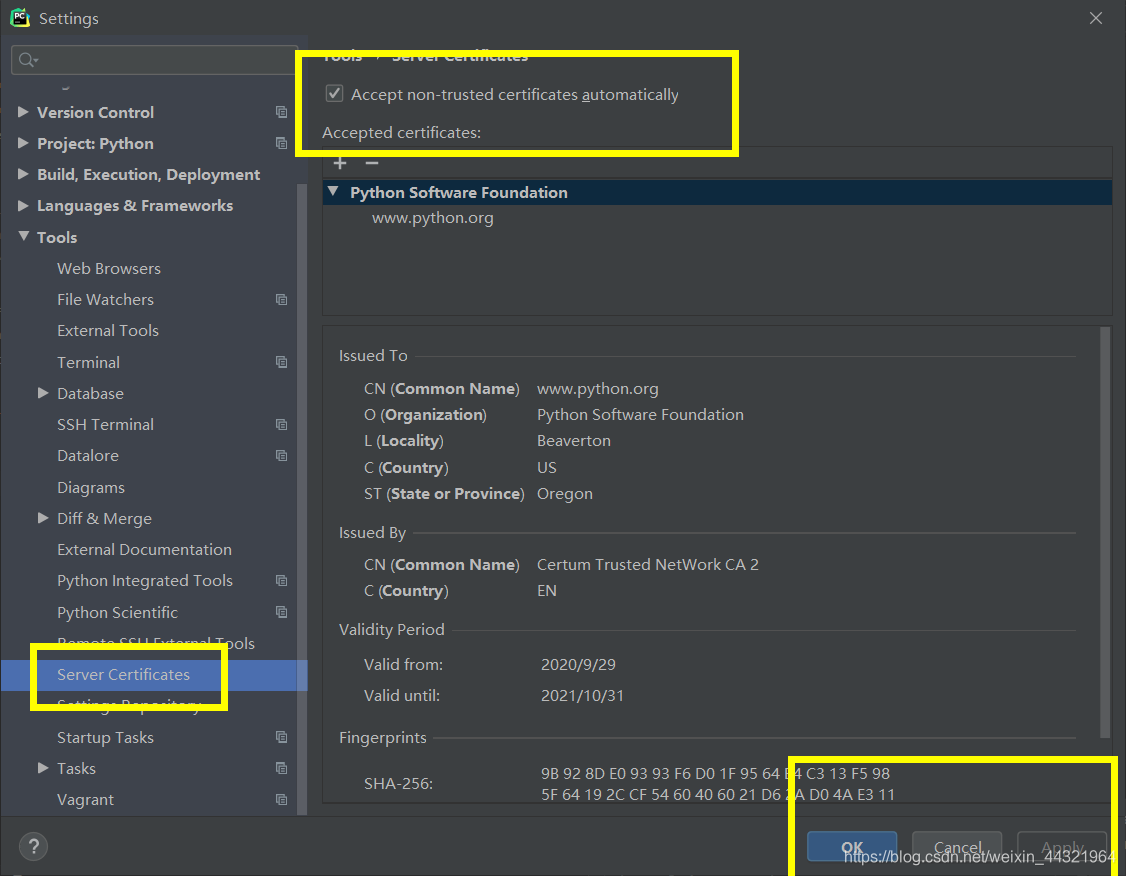
Task: Click project-level icon beside Startup Tasks
Action: click(282, 737)
